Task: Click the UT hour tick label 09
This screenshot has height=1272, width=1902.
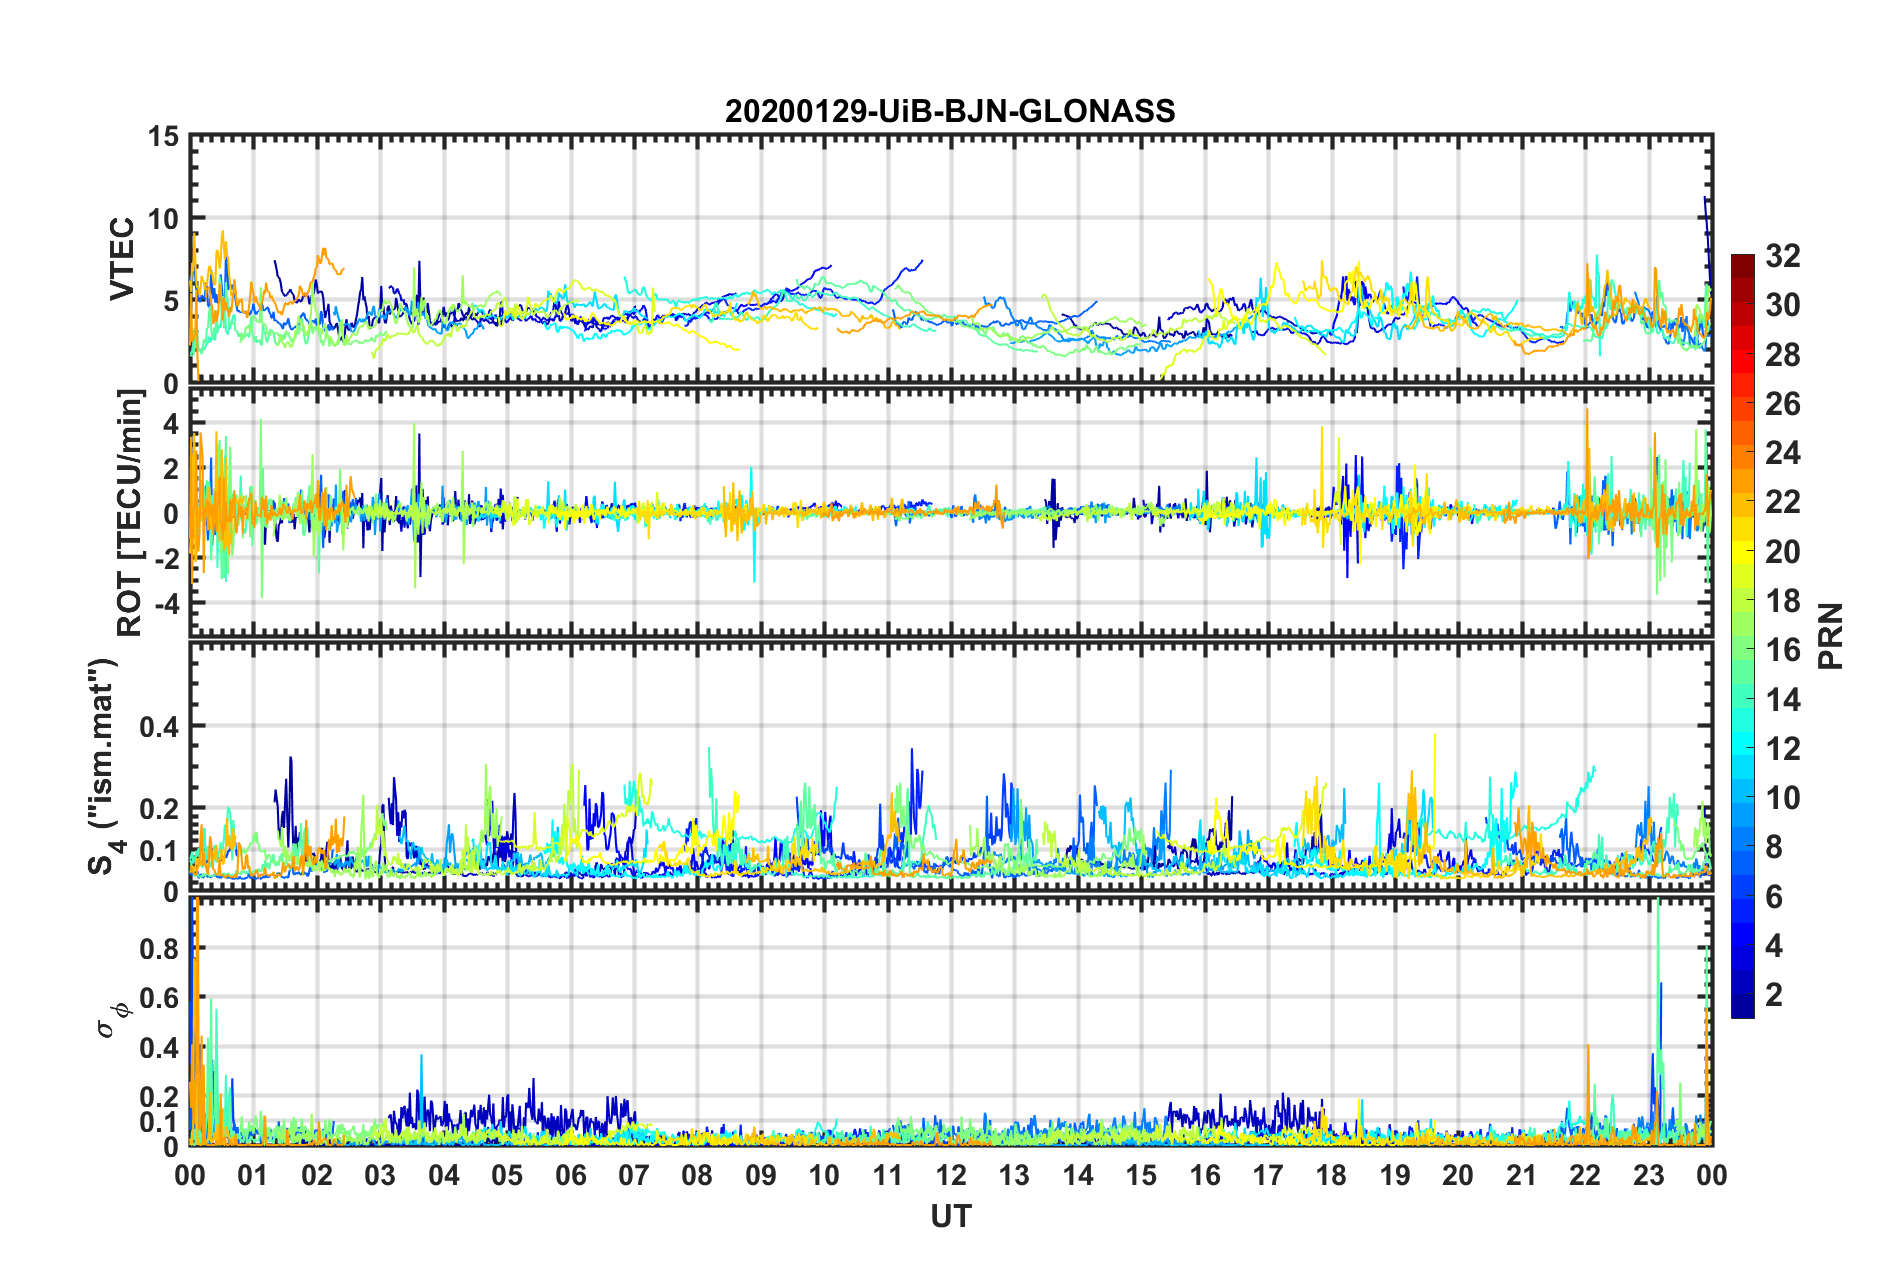Action: pos(761,1175)
